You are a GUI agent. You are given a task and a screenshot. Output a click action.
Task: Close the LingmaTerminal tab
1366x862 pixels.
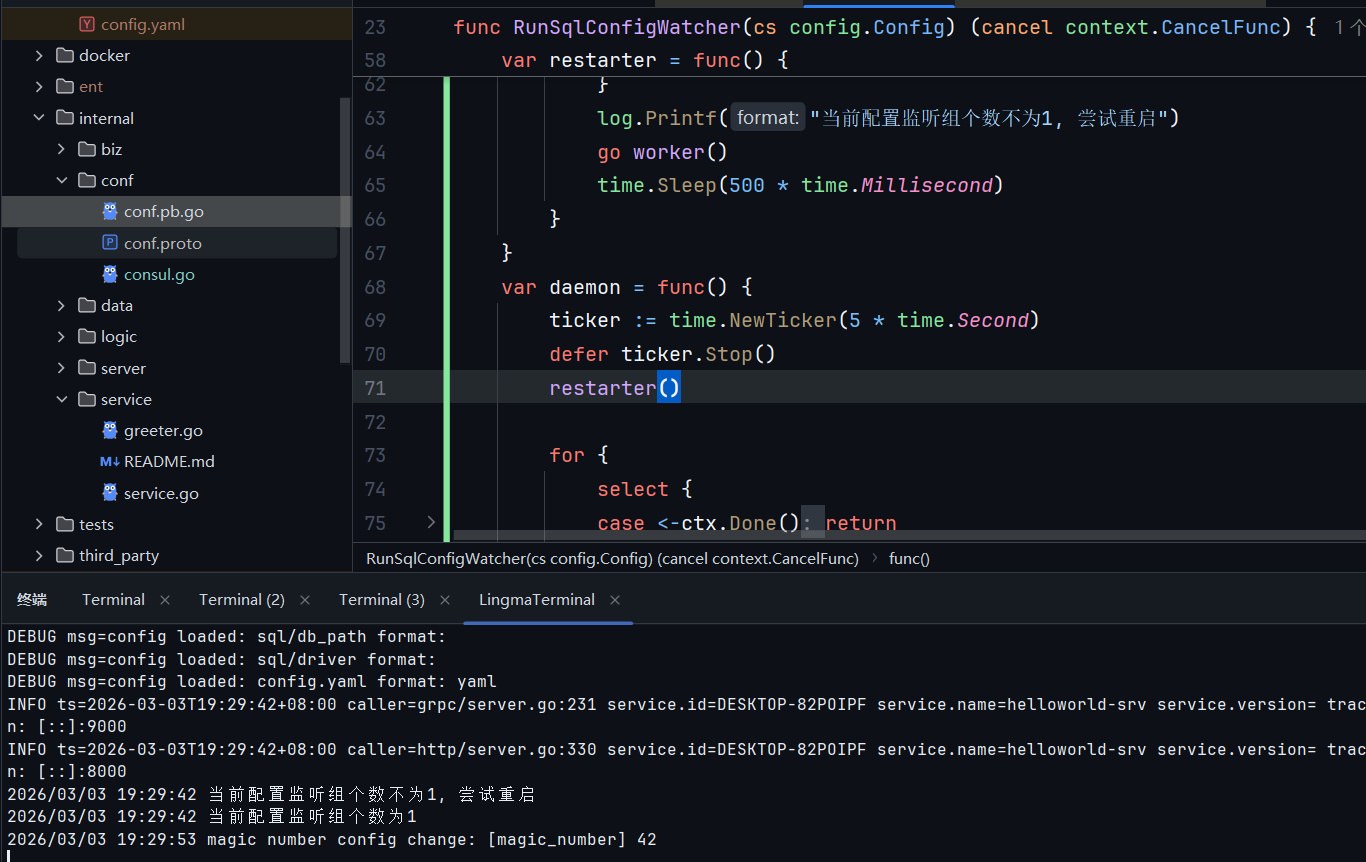pos(615,600)
